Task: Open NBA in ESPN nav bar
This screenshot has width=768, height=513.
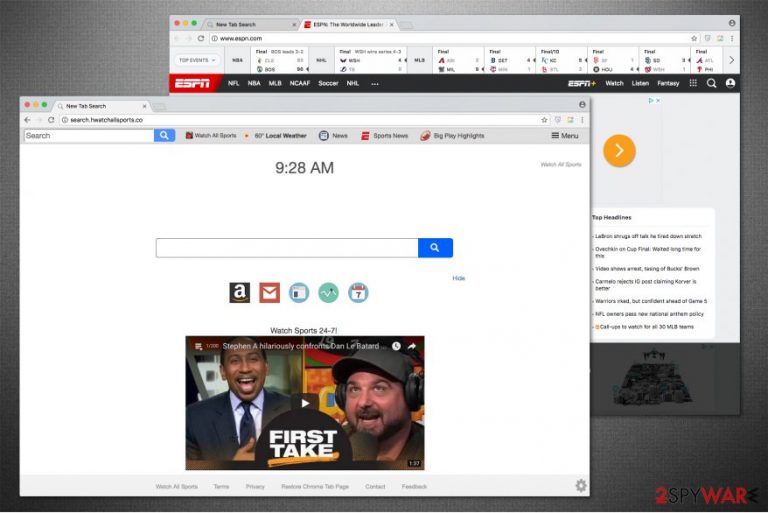Action: coord(254,84)
